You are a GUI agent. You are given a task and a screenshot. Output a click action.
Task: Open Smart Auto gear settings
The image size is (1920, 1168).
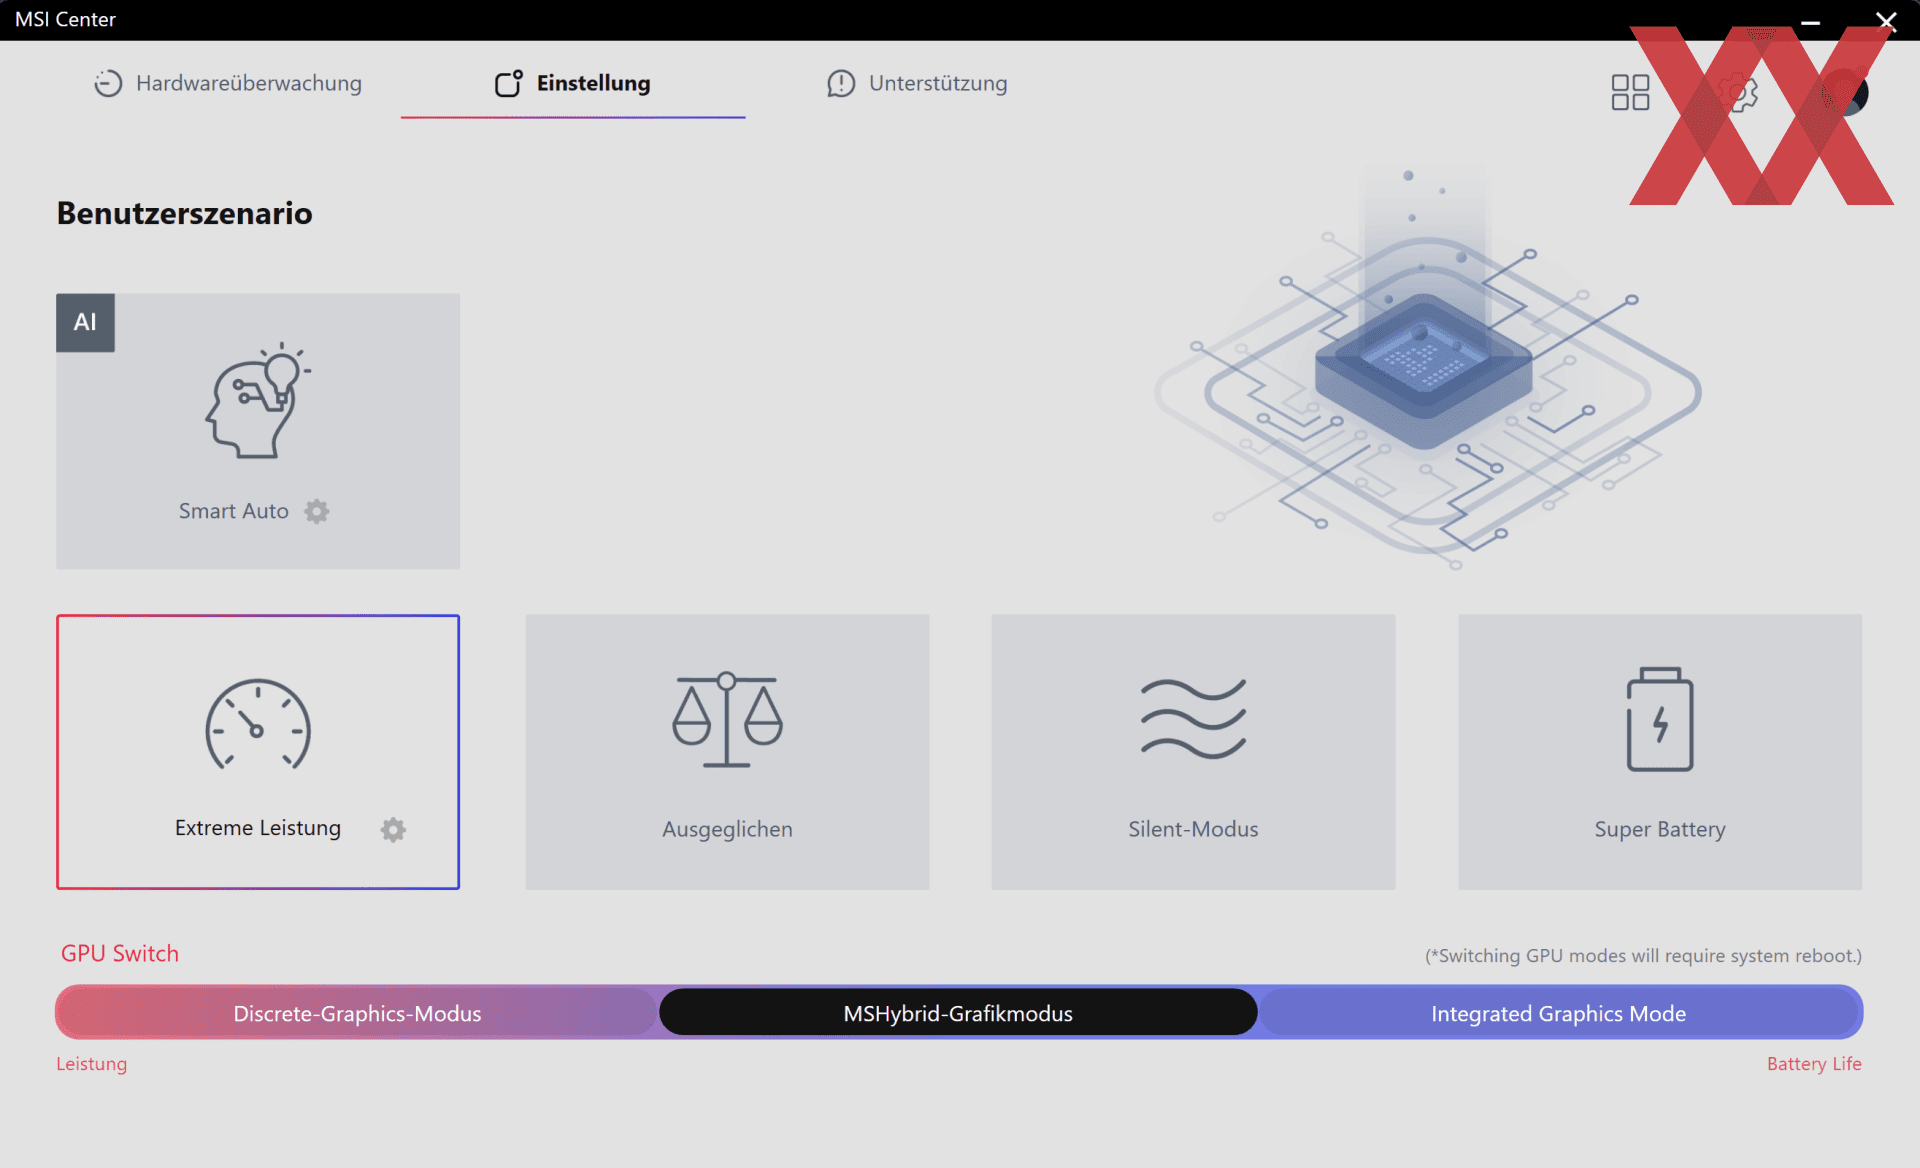coord(317,511)
